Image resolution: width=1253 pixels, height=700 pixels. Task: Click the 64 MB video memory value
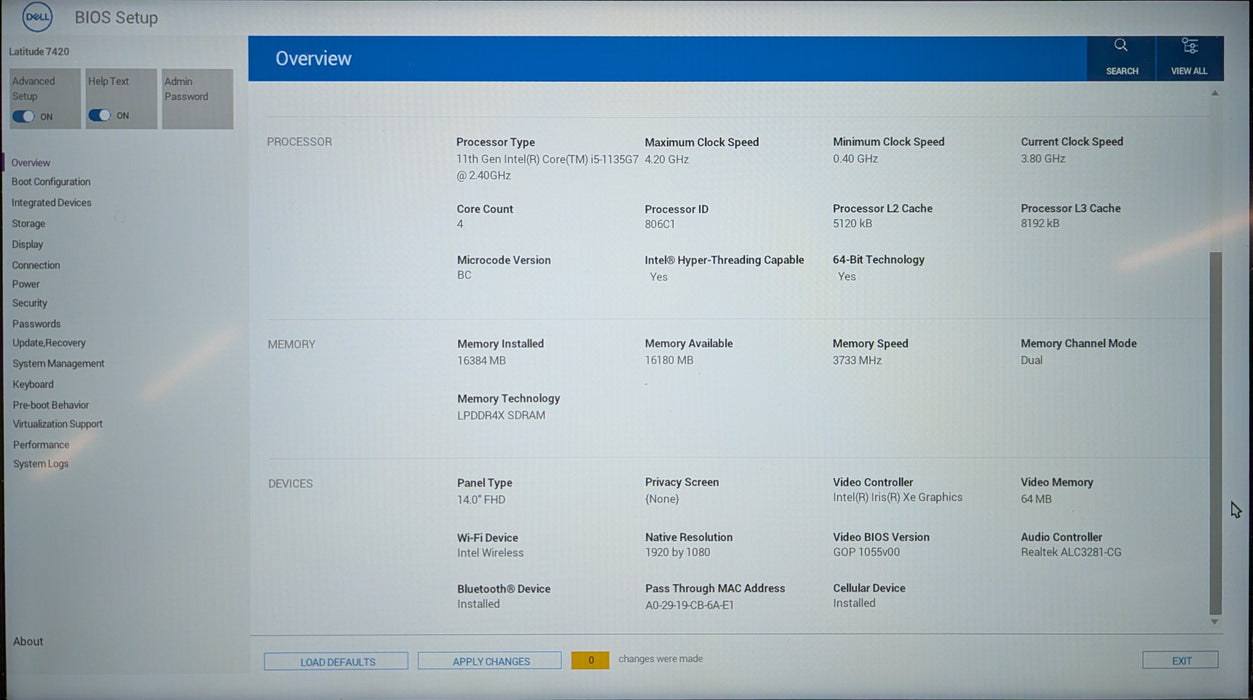pos(1036,499)
